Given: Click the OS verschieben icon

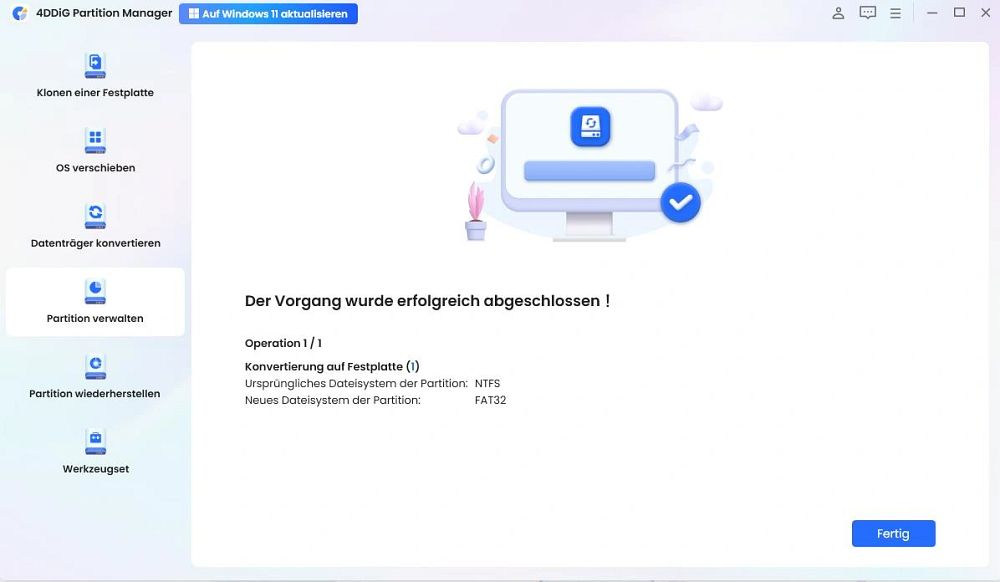Looking at the screenshot, I should coord(95,141).
